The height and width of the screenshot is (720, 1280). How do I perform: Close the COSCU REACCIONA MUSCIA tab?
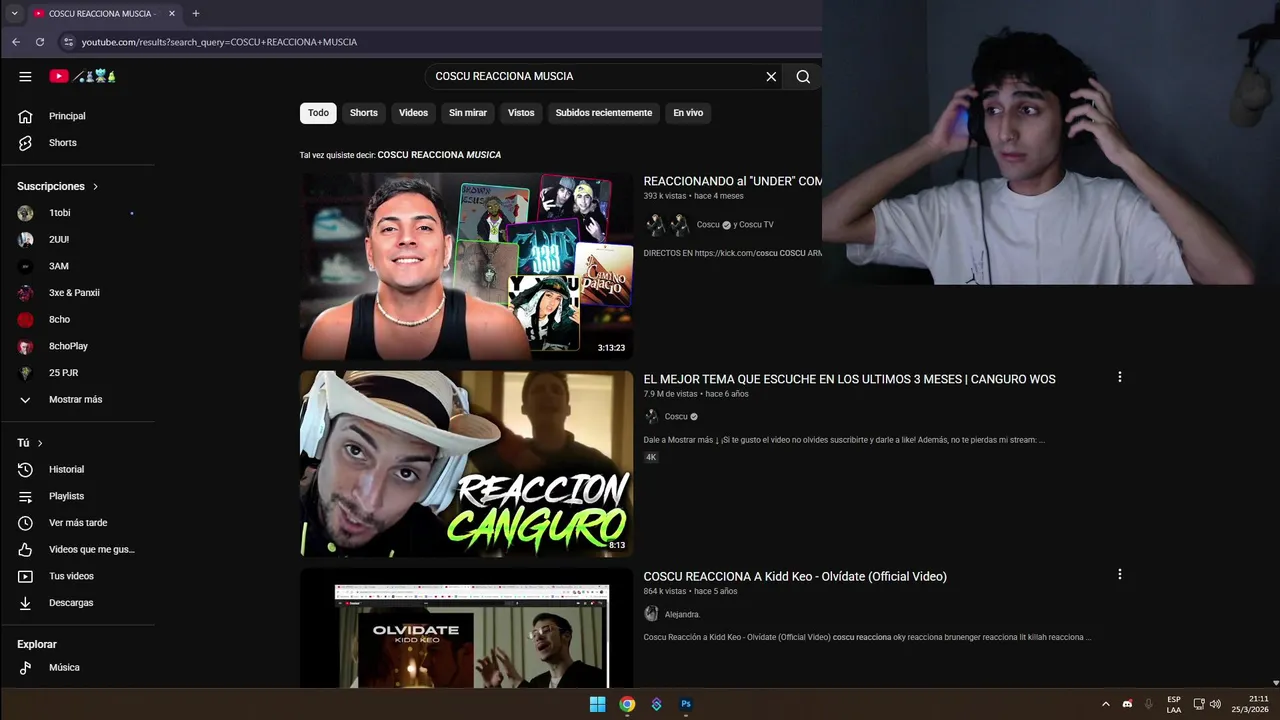tap(172, 13)
